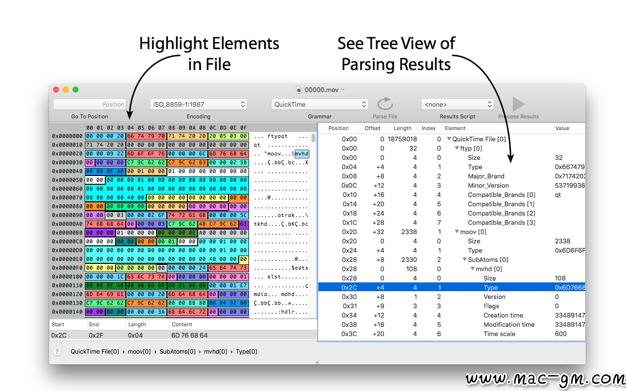Select the Compatible_Brands [2] row

[x=452, y=213]
